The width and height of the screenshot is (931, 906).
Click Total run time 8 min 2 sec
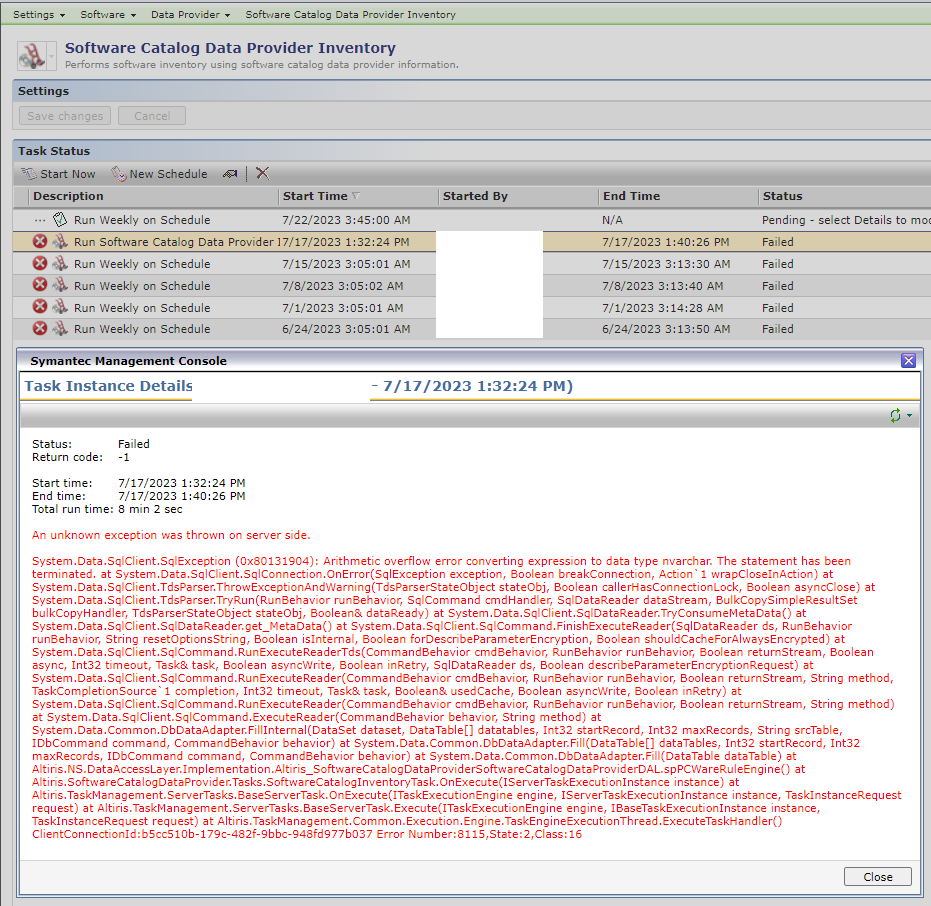click(x=107, y=509)
